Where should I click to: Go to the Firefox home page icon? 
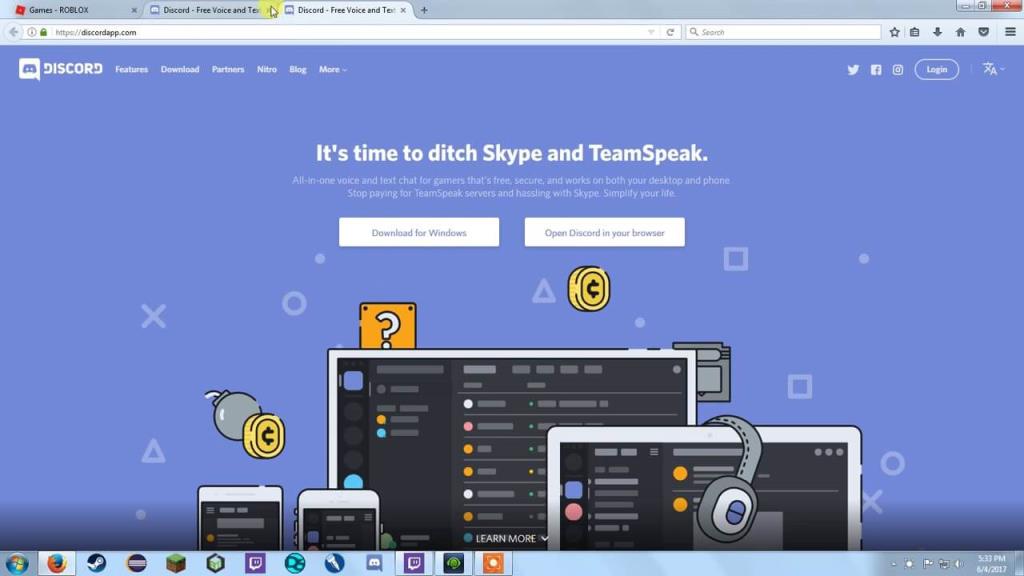(960, 32)
